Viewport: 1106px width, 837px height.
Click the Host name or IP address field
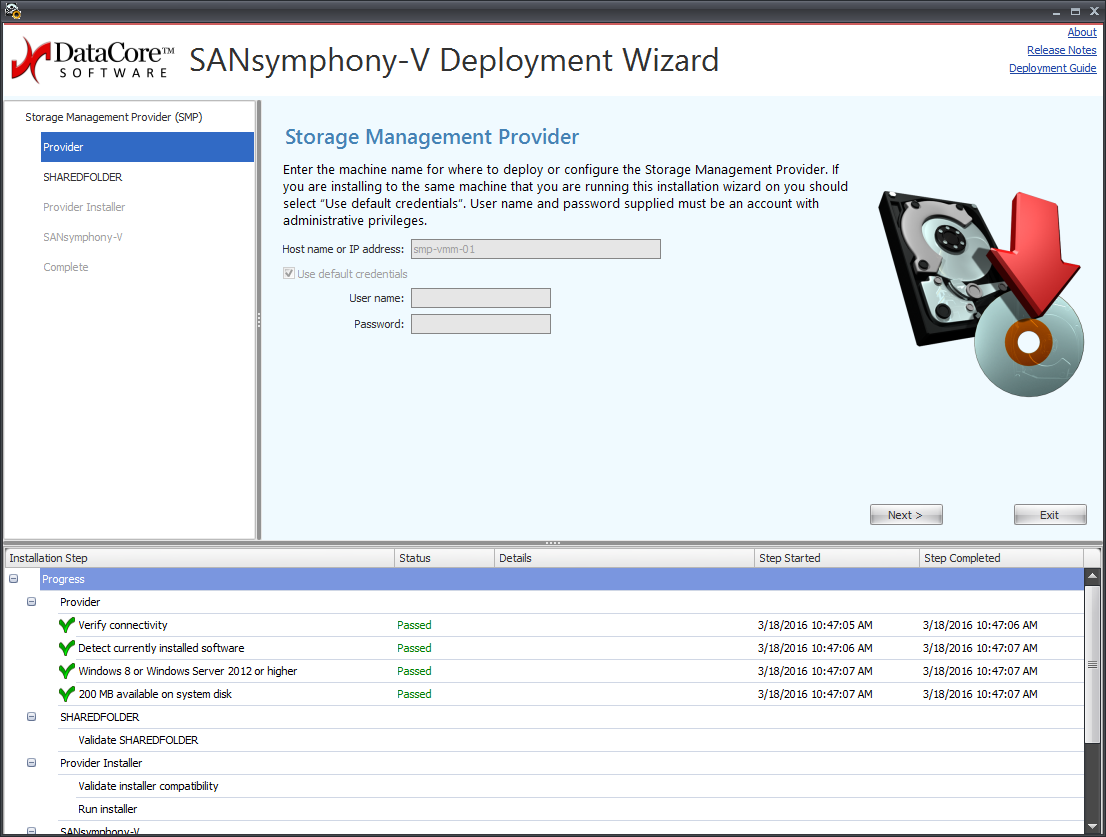[535, 249]
